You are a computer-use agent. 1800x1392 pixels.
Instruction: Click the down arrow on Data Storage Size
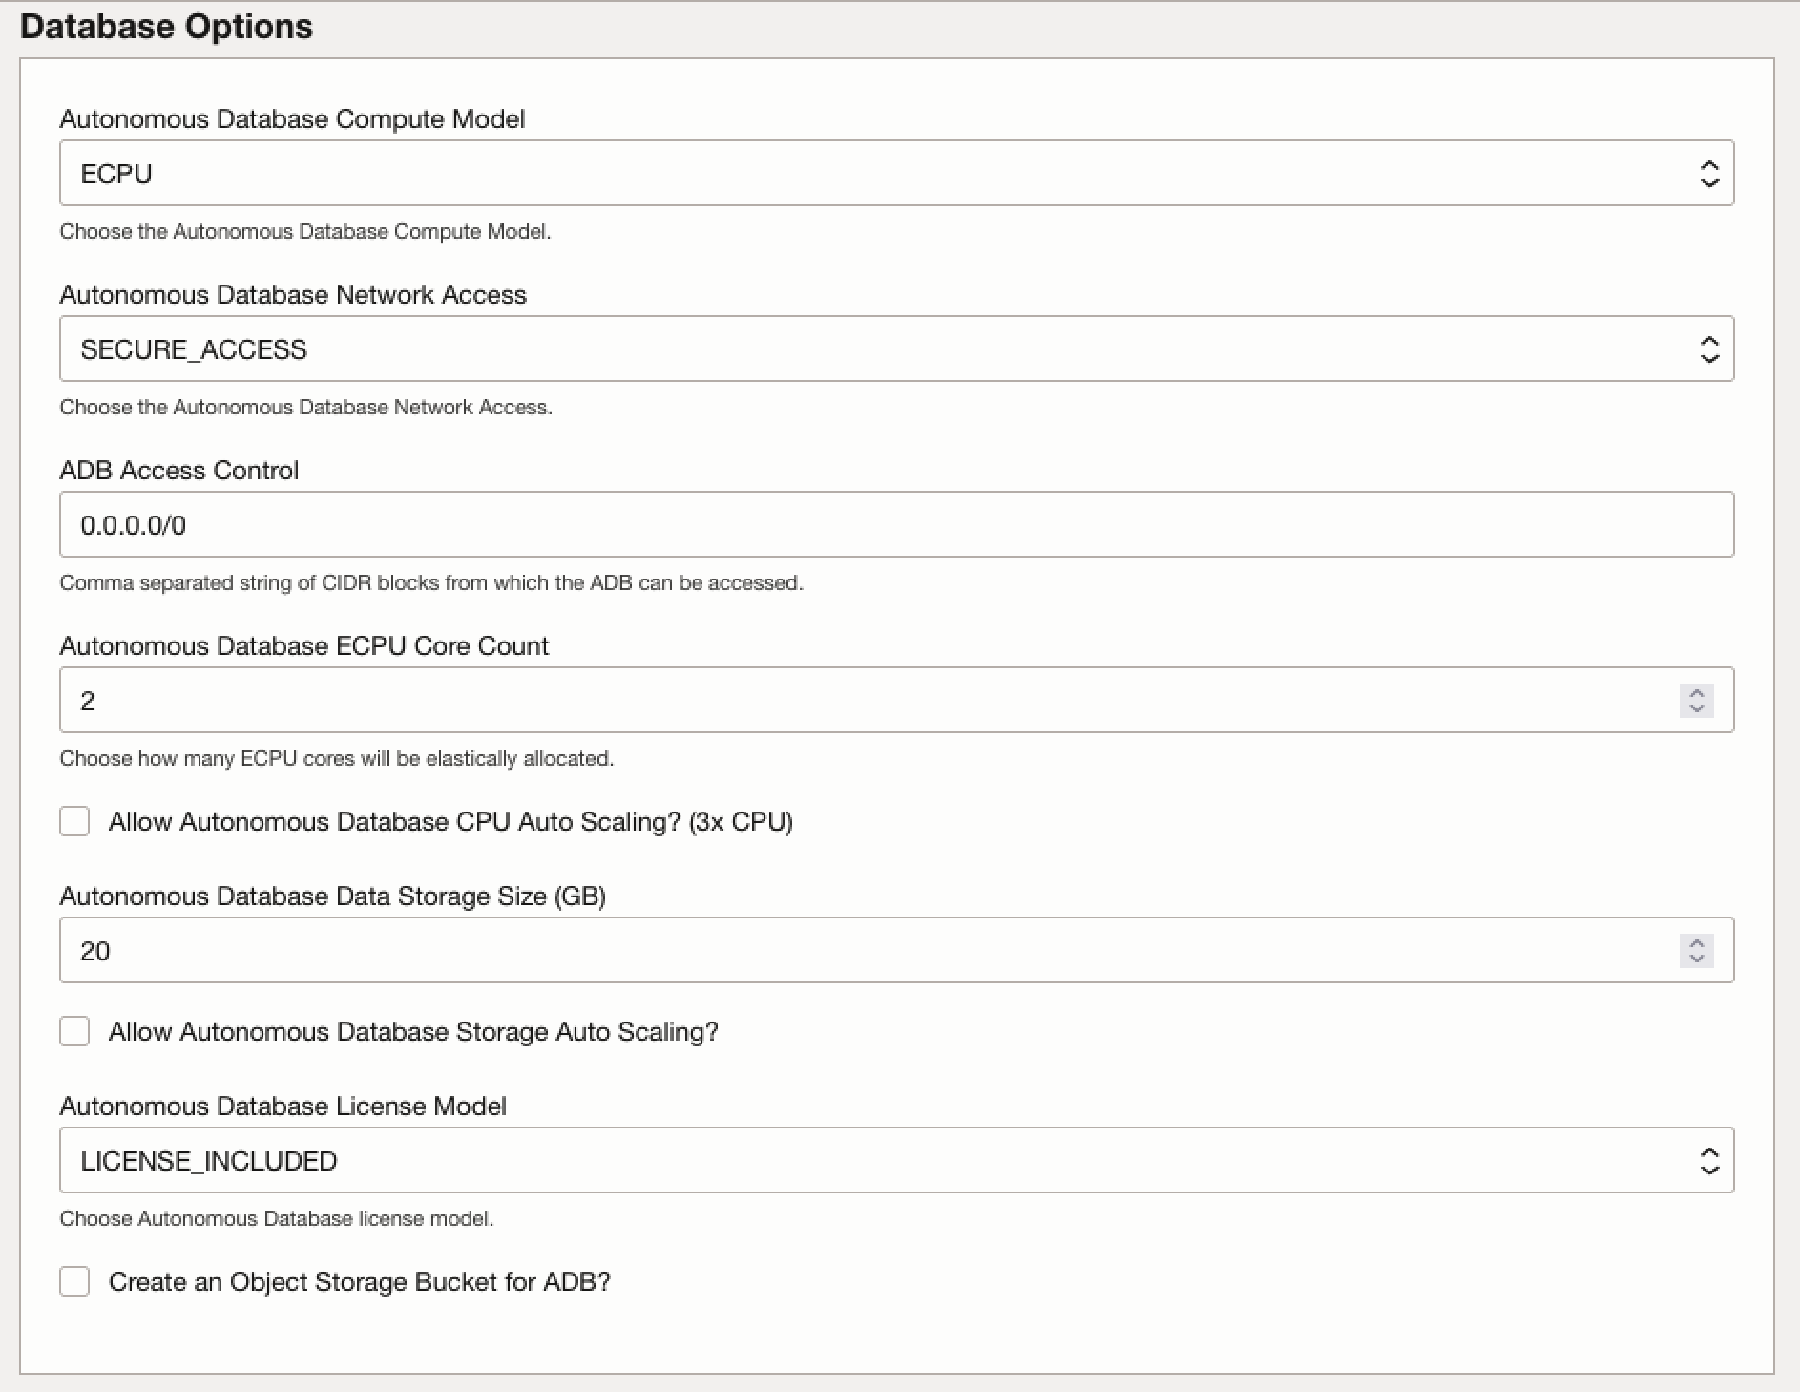[x=1695, y=958]
